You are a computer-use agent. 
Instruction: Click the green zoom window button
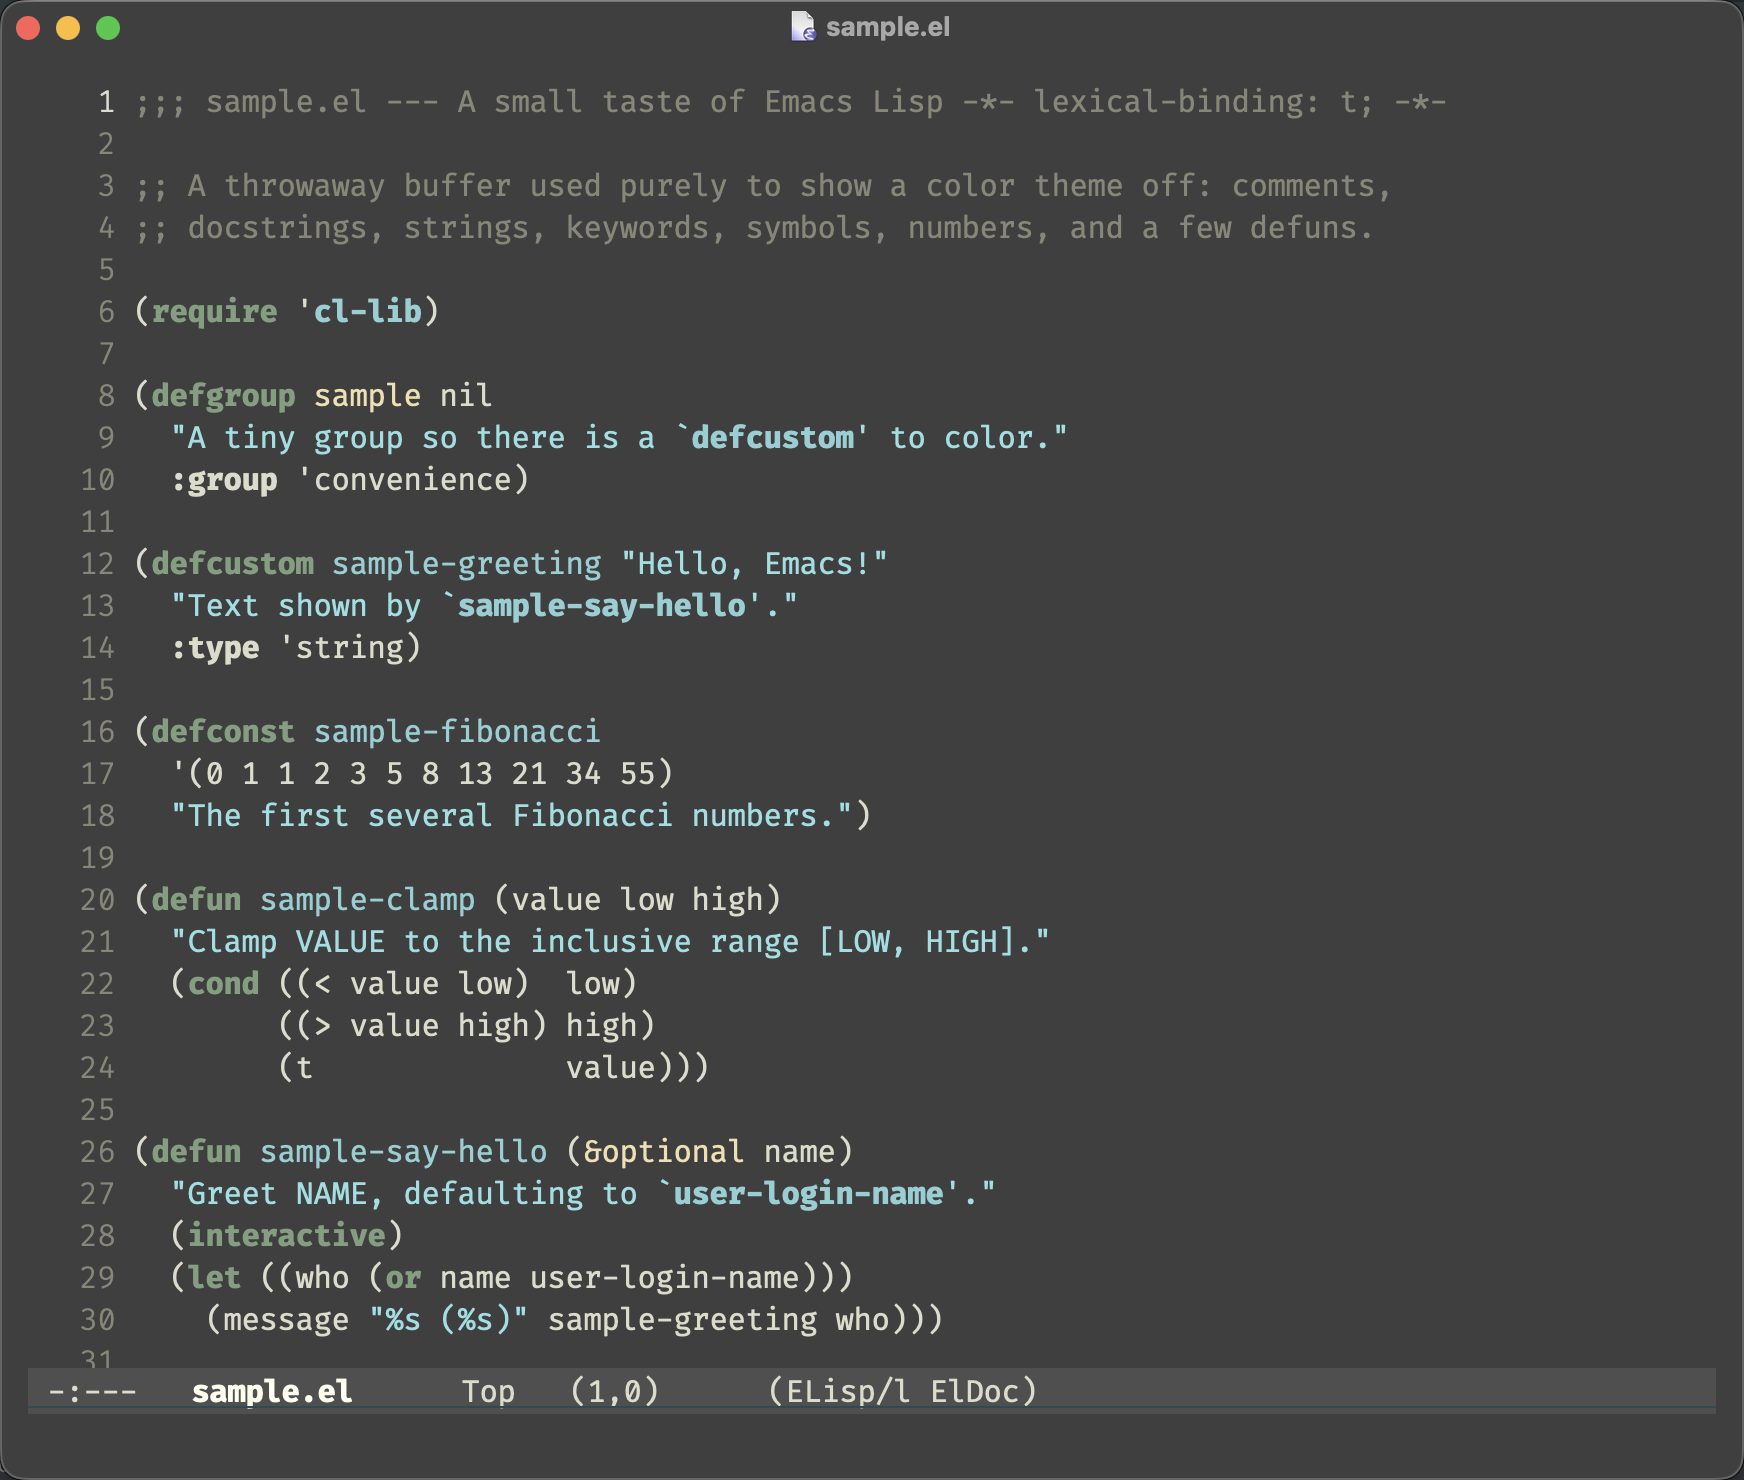click(108, 28)
